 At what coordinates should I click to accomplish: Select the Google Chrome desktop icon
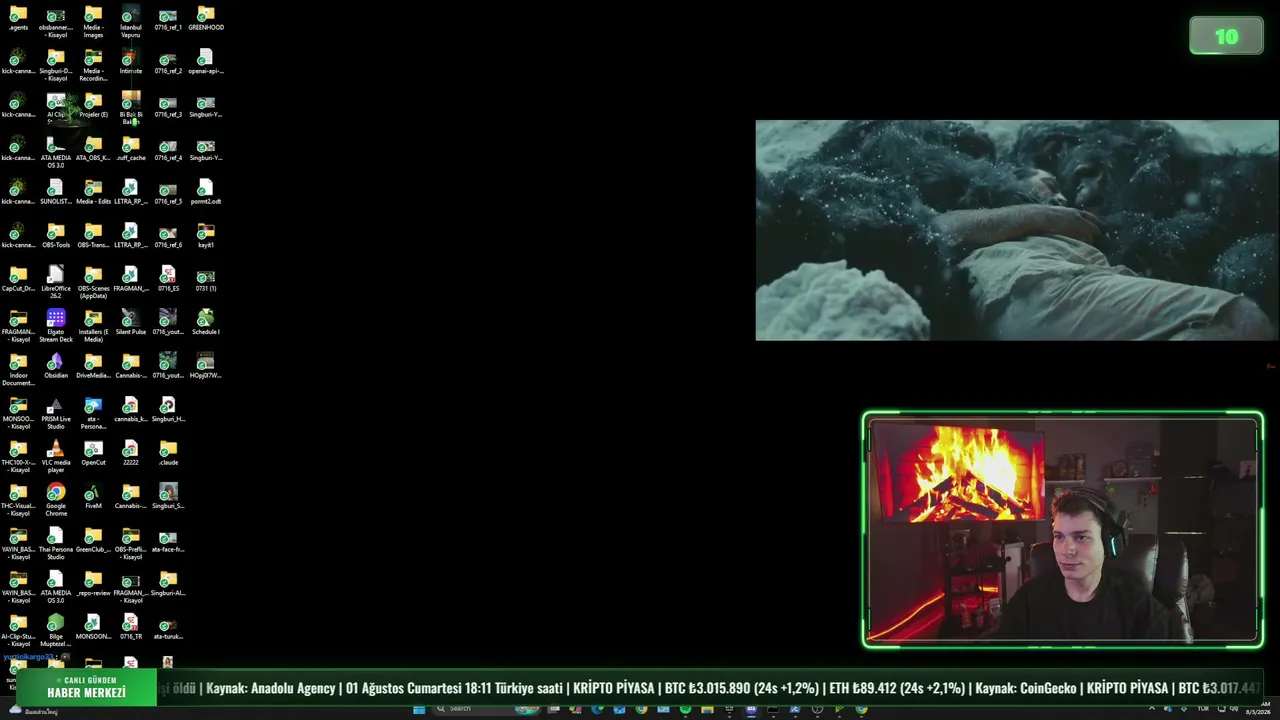point(56,500)
